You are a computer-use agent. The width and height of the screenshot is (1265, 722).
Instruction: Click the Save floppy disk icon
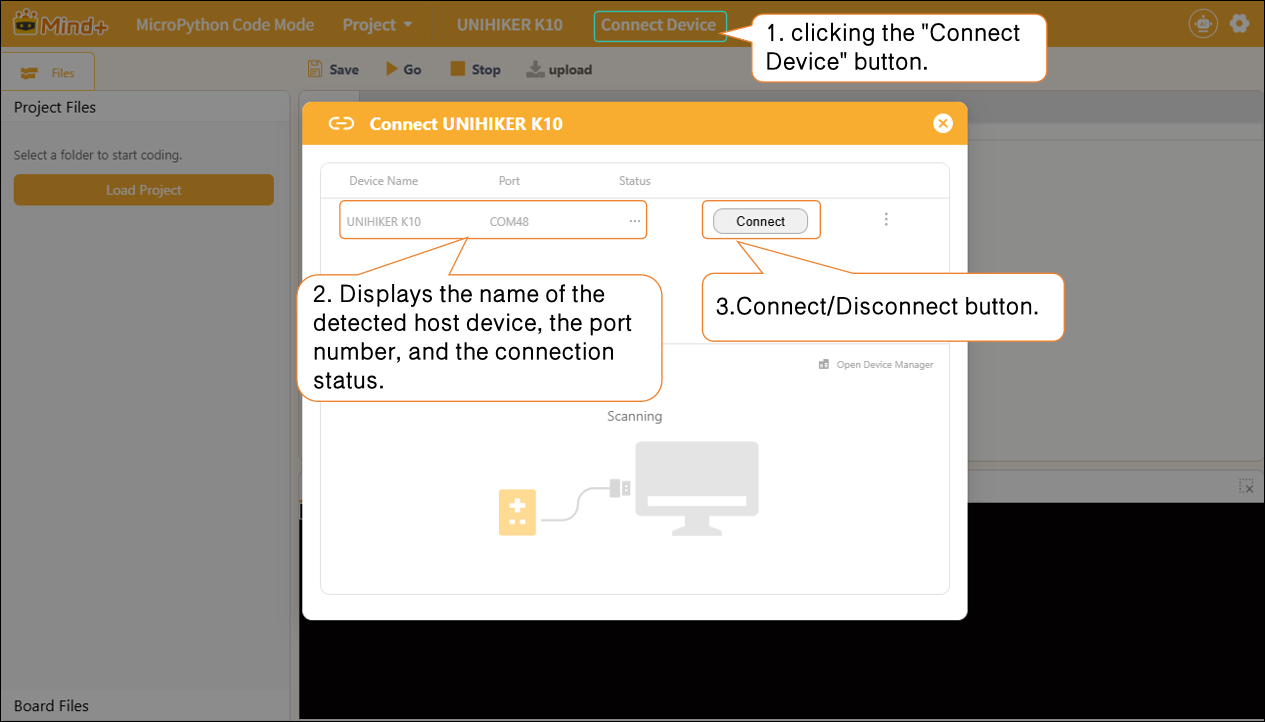pyautogui.click(x=315, y=69)
